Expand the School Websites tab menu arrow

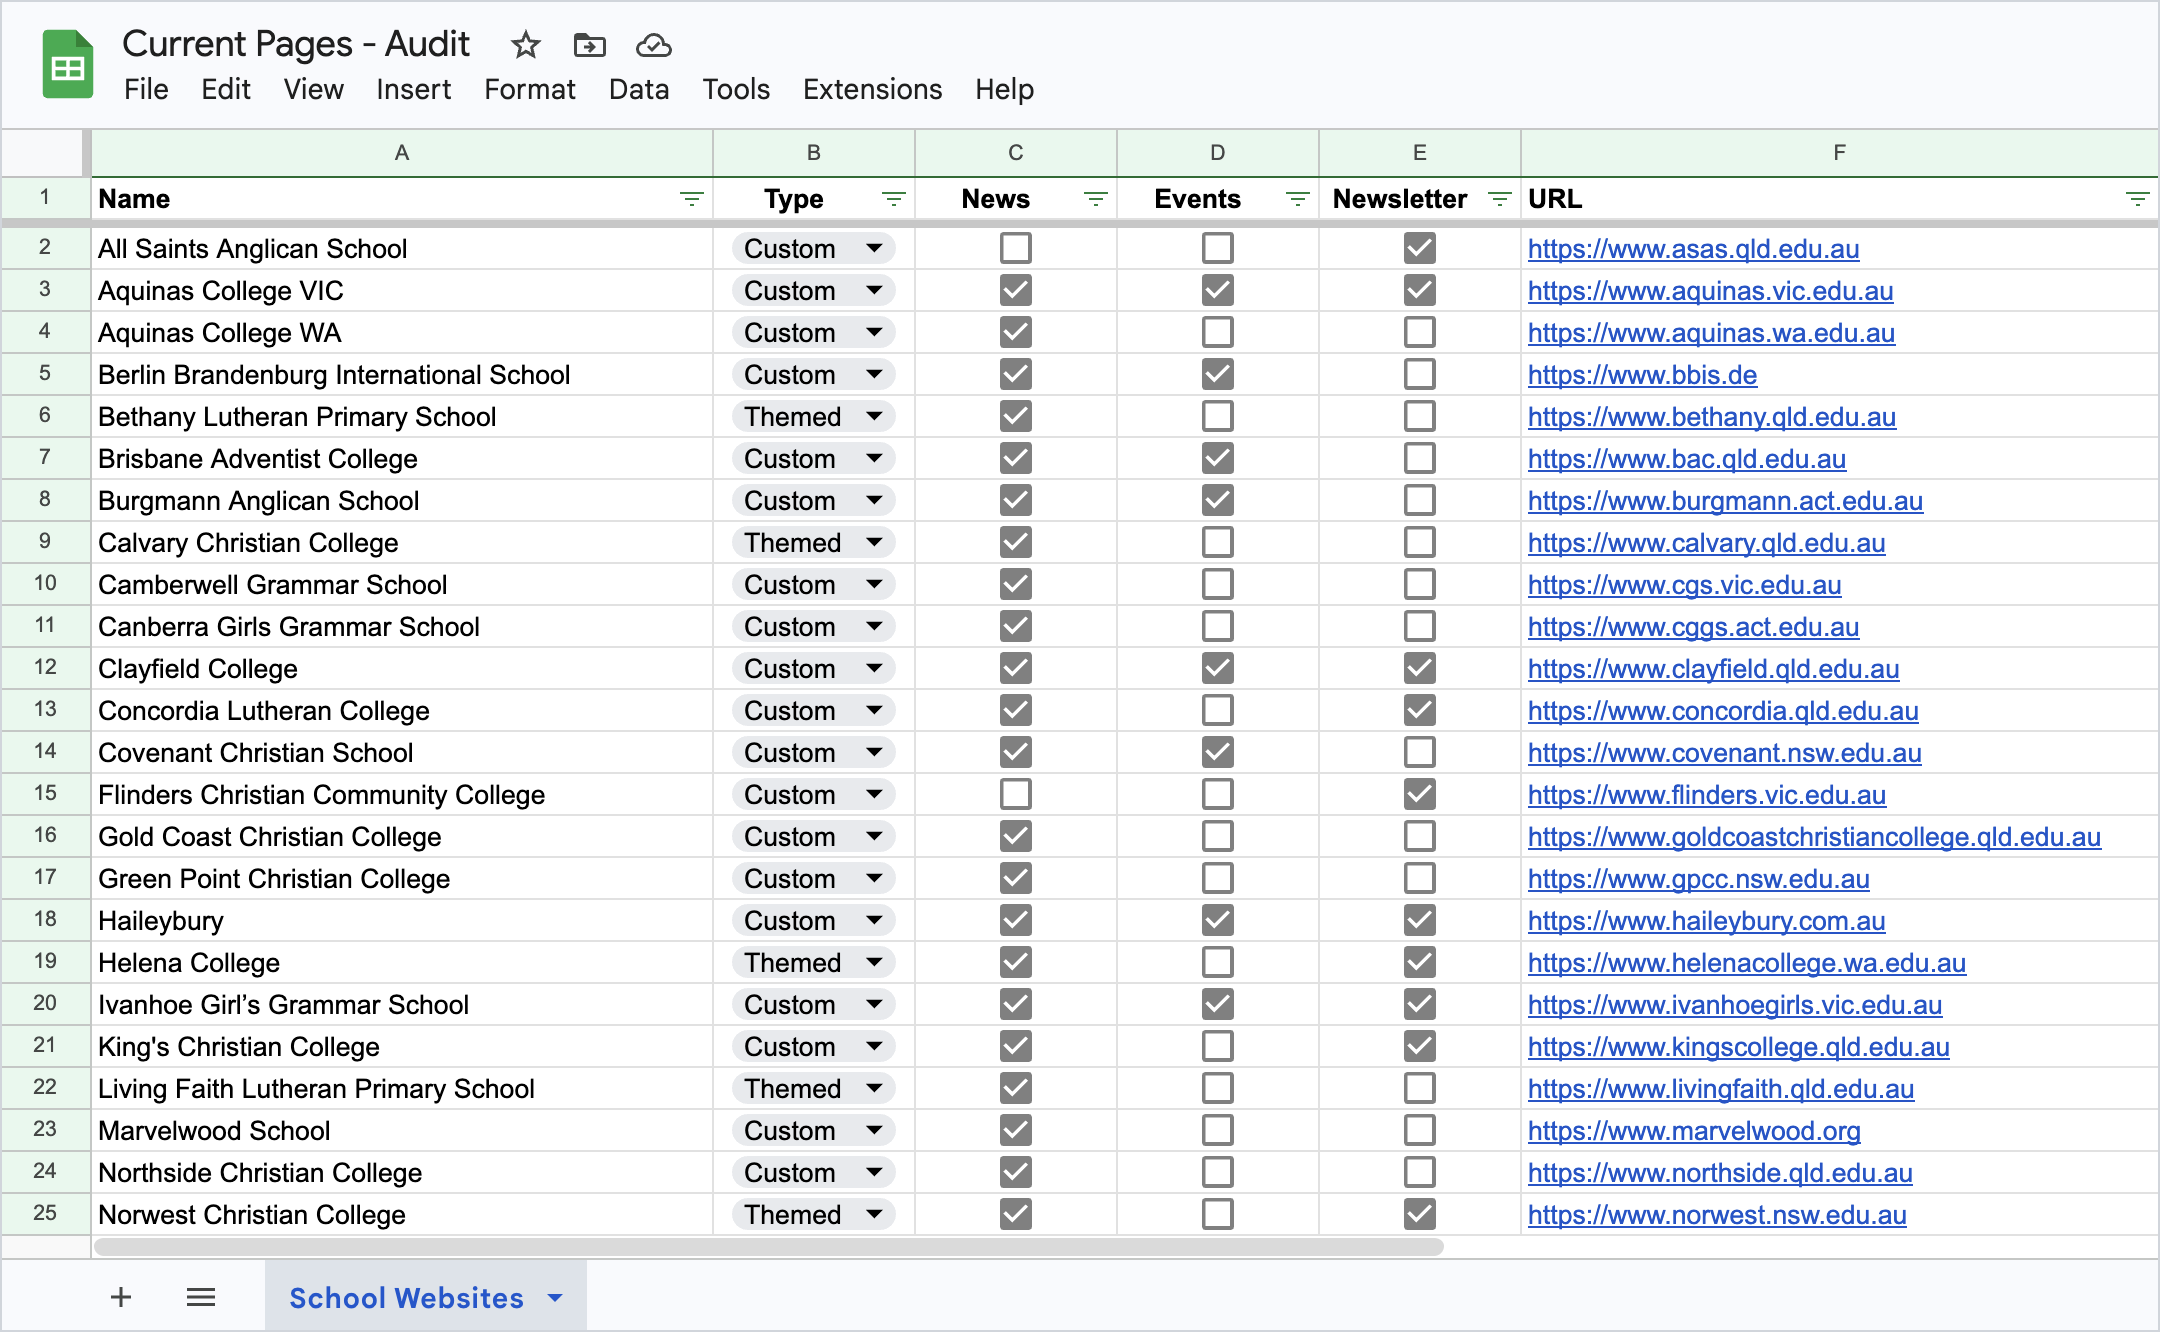point(555,1298)
